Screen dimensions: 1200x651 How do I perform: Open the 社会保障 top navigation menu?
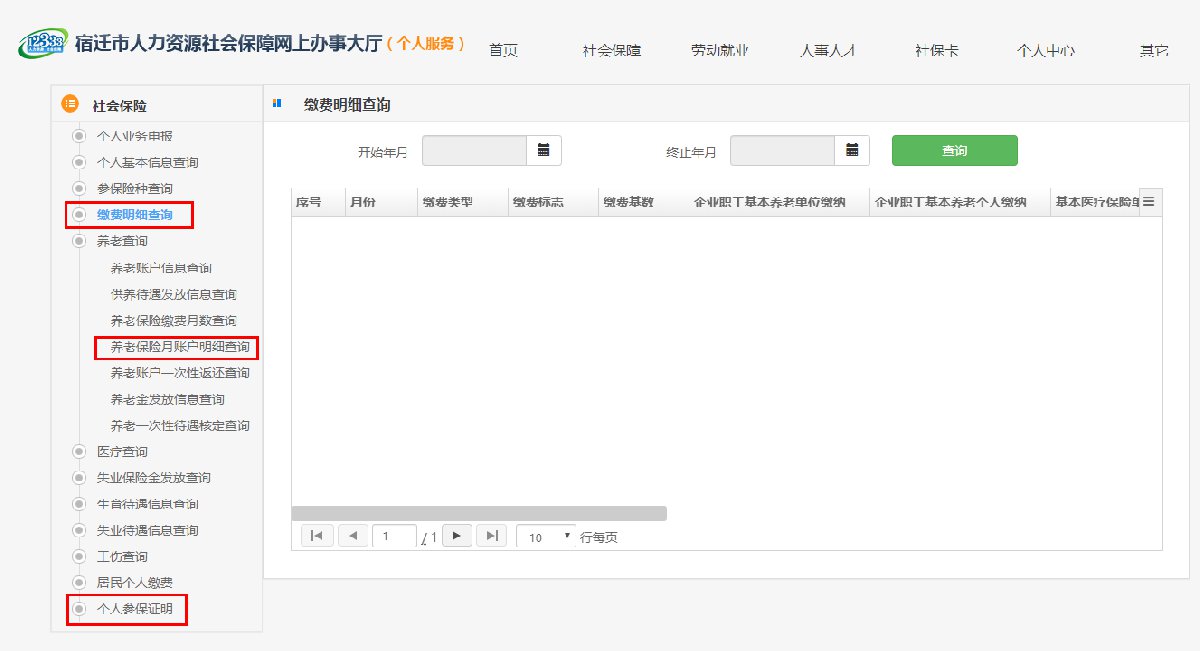611,50
